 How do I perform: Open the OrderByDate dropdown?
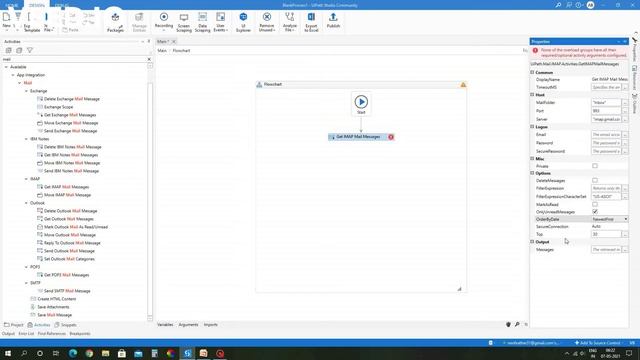[626, 219]
